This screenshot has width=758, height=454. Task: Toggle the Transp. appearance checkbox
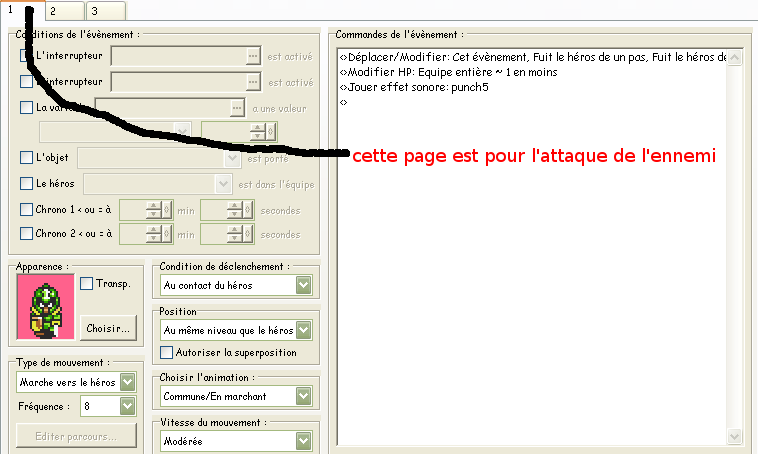[86, 283]
